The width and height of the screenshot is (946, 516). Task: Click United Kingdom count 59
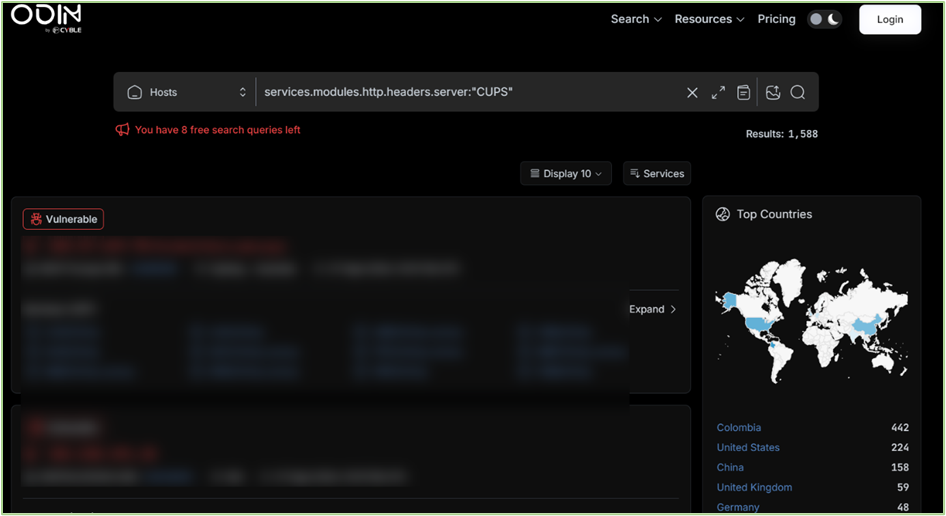(903, 487)
